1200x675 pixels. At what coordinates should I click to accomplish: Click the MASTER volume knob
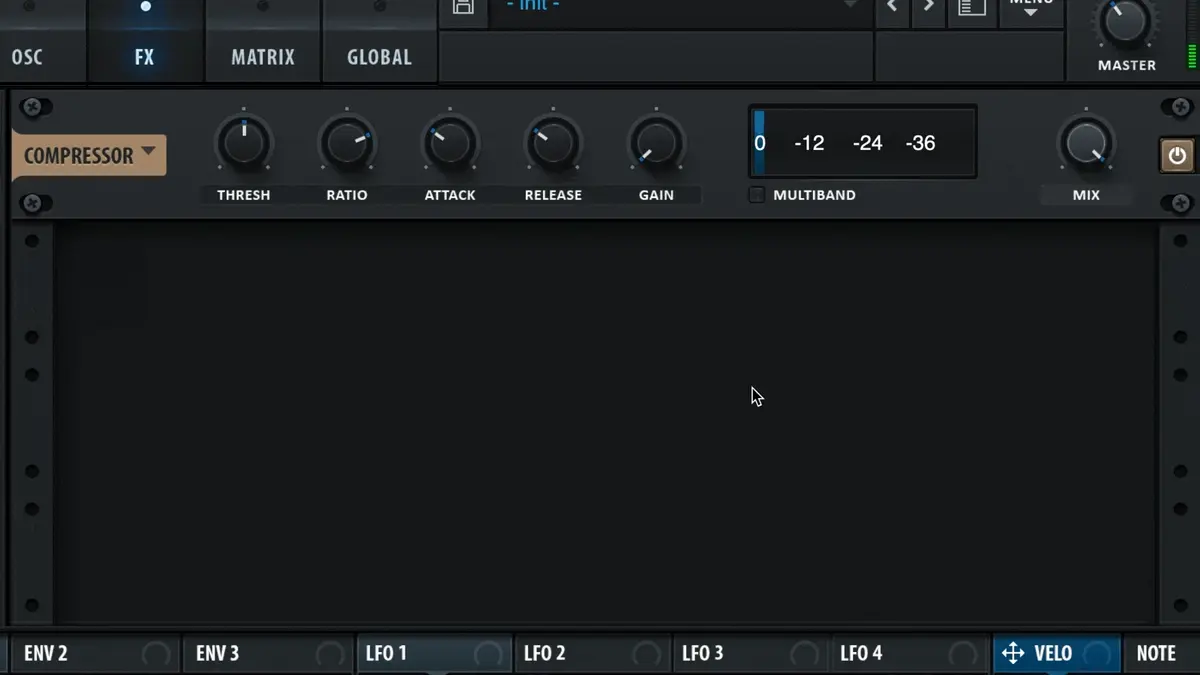coord(1126,22)
